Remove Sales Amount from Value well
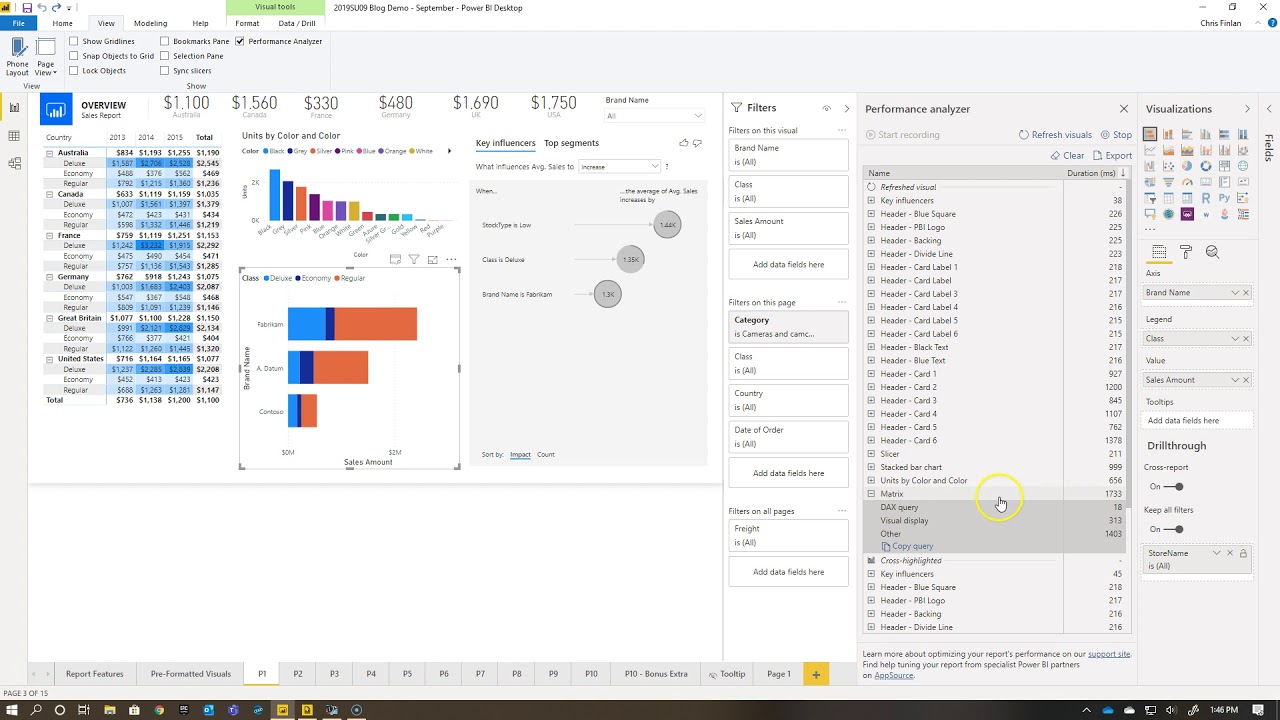1280x720 pixels. [x=1246, y=380]
